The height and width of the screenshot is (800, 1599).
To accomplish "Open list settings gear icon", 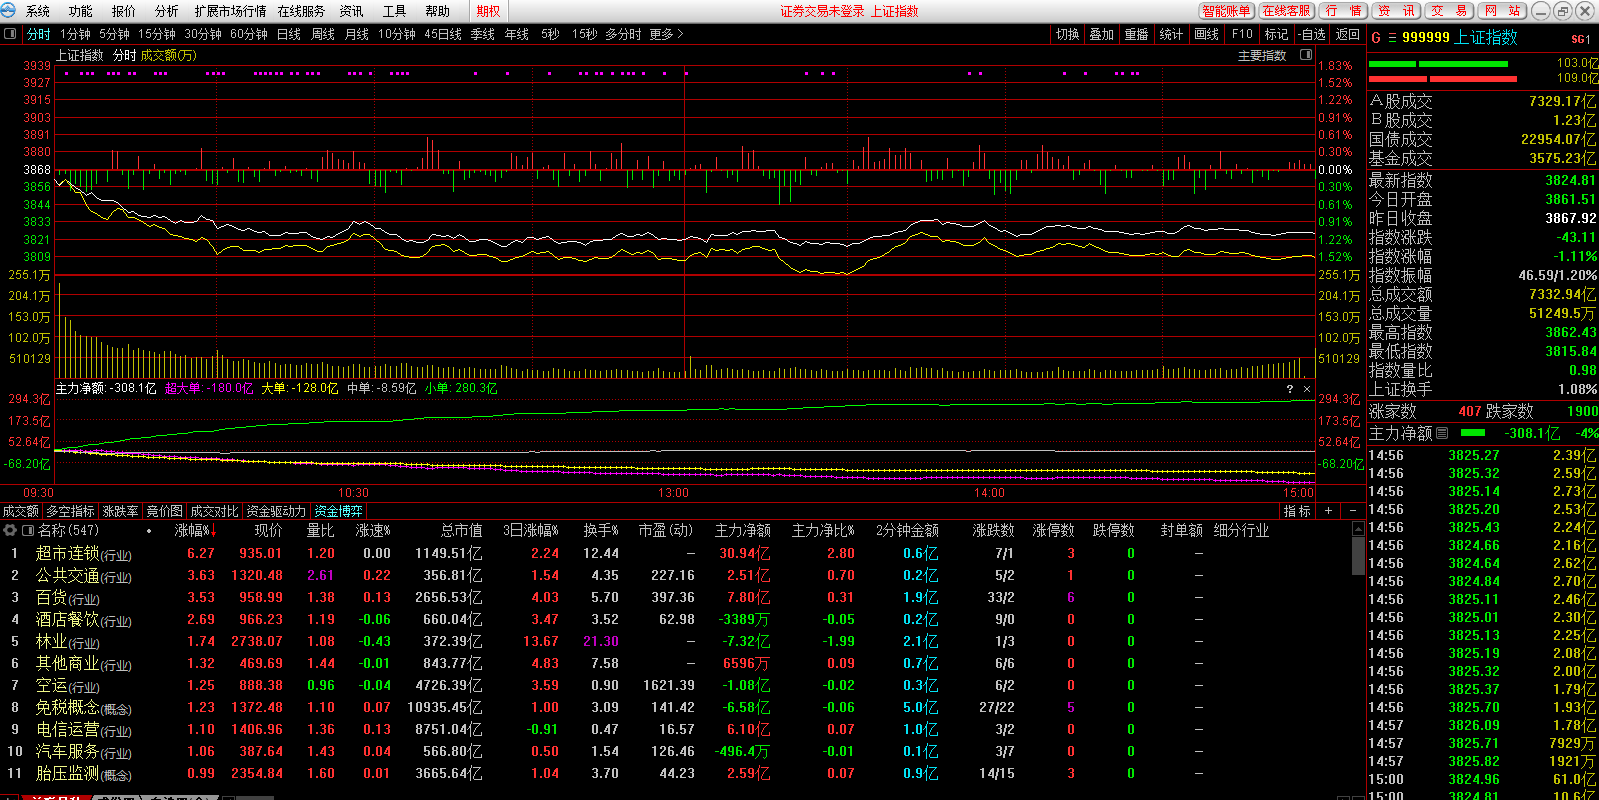I will [10, 531].
